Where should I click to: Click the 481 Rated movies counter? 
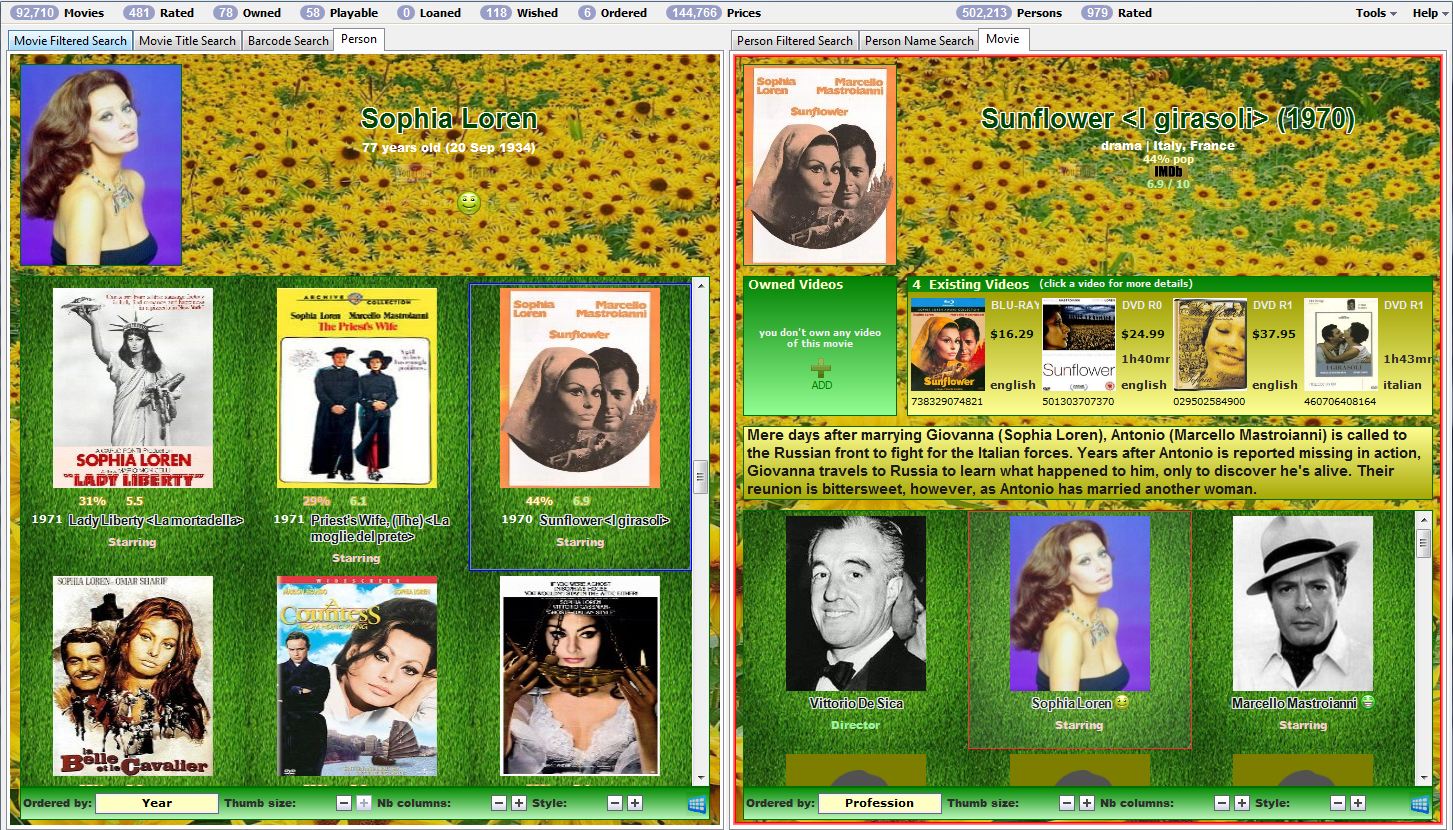pyautogui.click(x=159, y=13)
